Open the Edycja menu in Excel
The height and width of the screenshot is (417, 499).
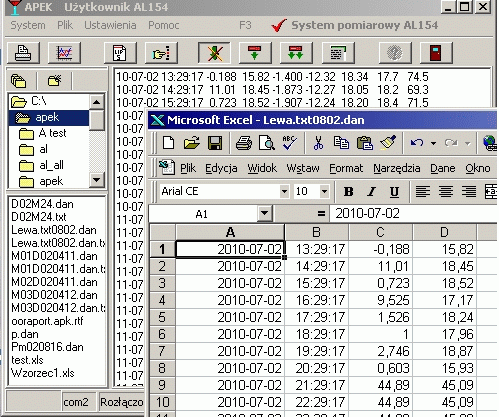tap(221, 168)
